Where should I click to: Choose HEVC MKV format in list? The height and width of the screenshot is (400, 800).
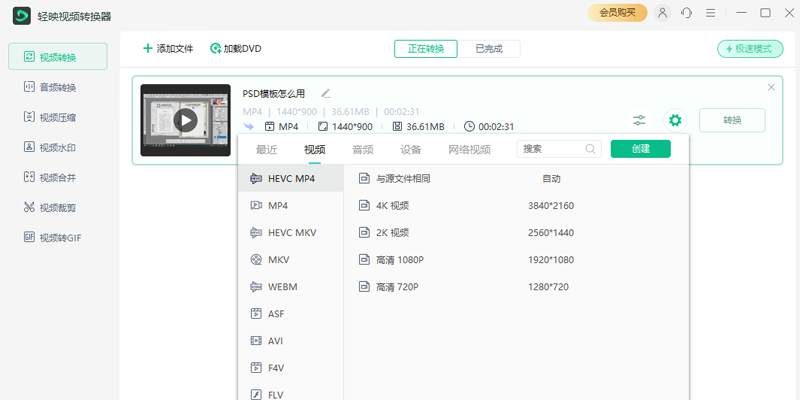[x=291, y=233]
